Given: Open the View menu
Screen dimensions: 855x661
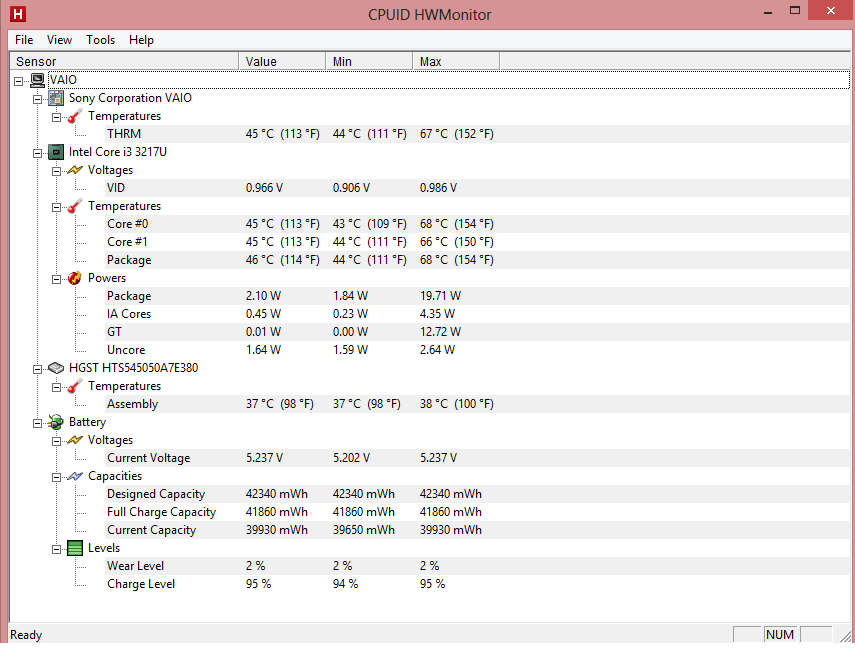Looking at the screenshot, I should pyautogui.click(x=59, y=40).
